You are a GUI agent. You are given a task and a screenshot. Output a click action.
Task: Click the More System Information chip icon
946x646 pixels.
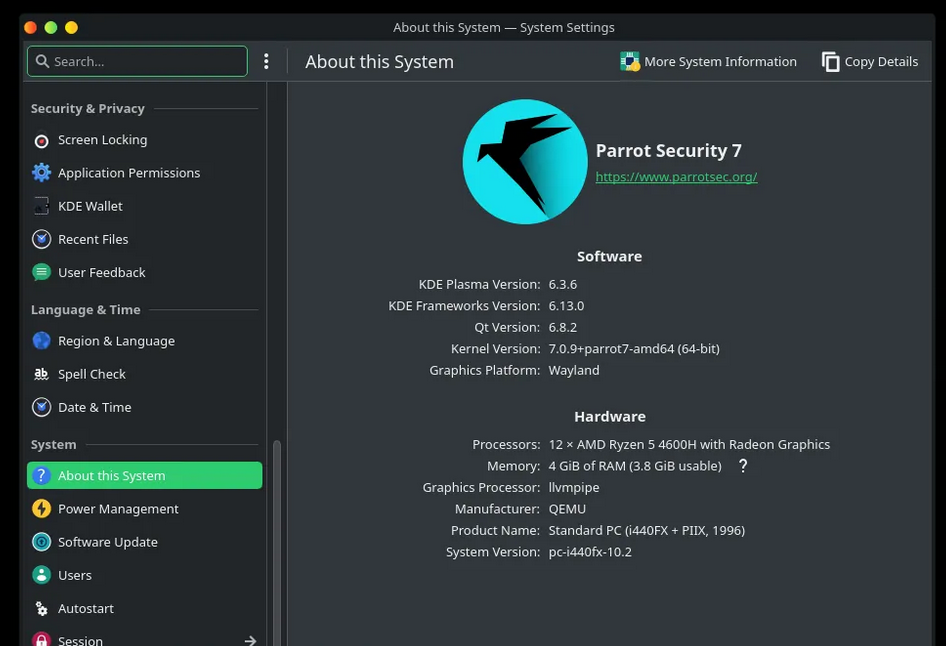tap(629, 62)
